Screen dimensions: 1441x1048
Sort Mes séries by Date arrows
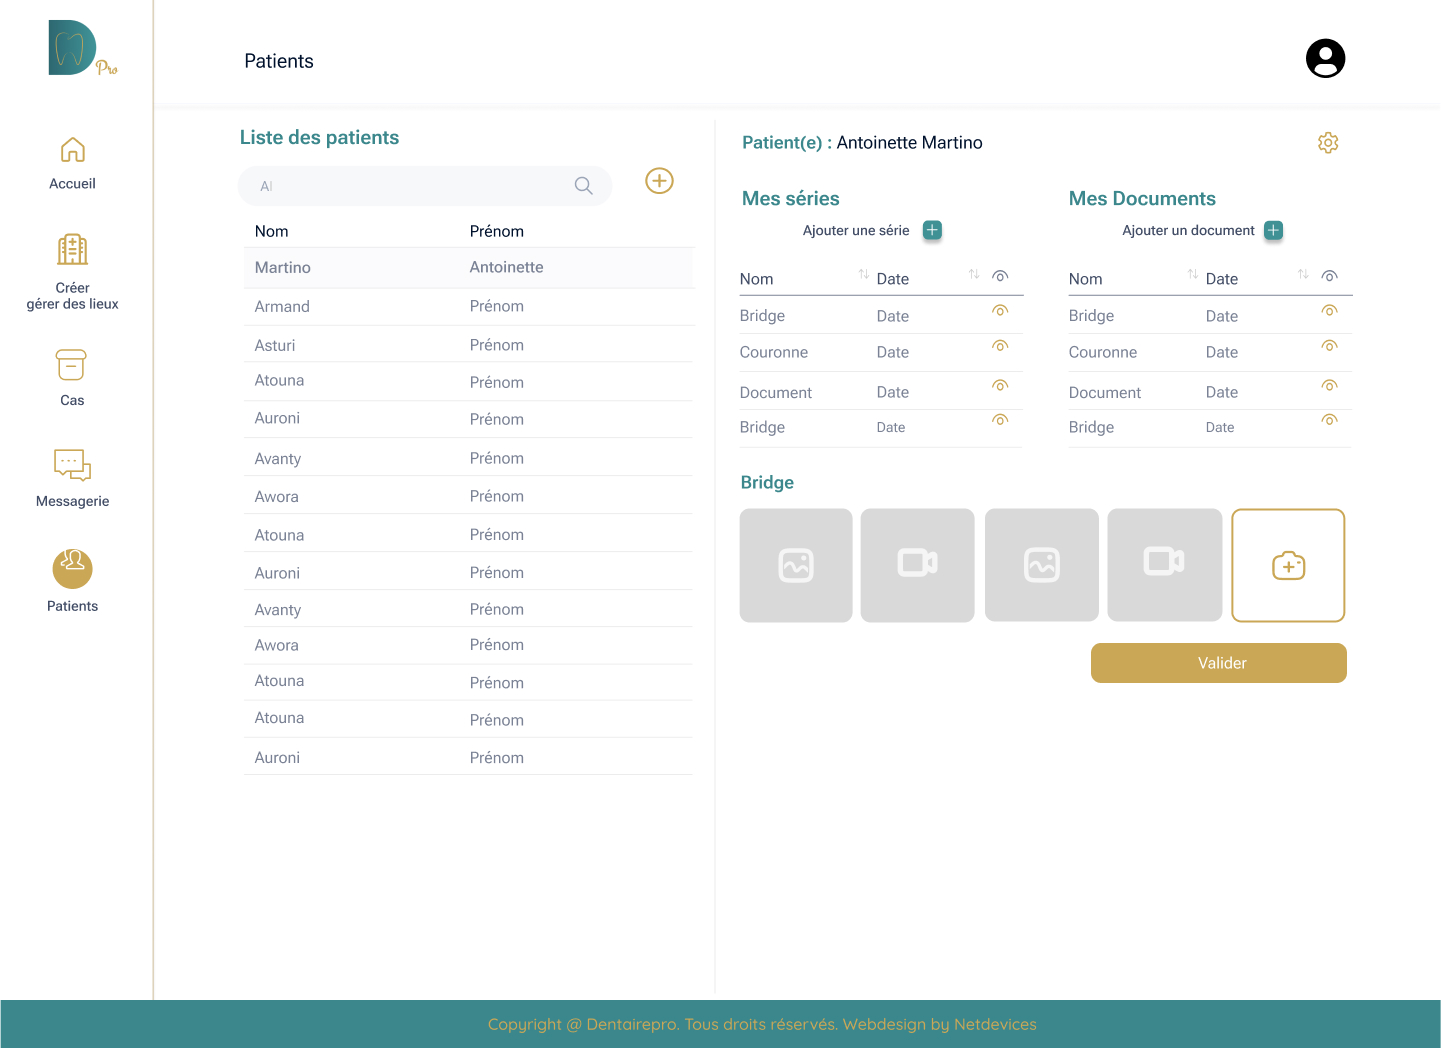[x=974, y=274]
